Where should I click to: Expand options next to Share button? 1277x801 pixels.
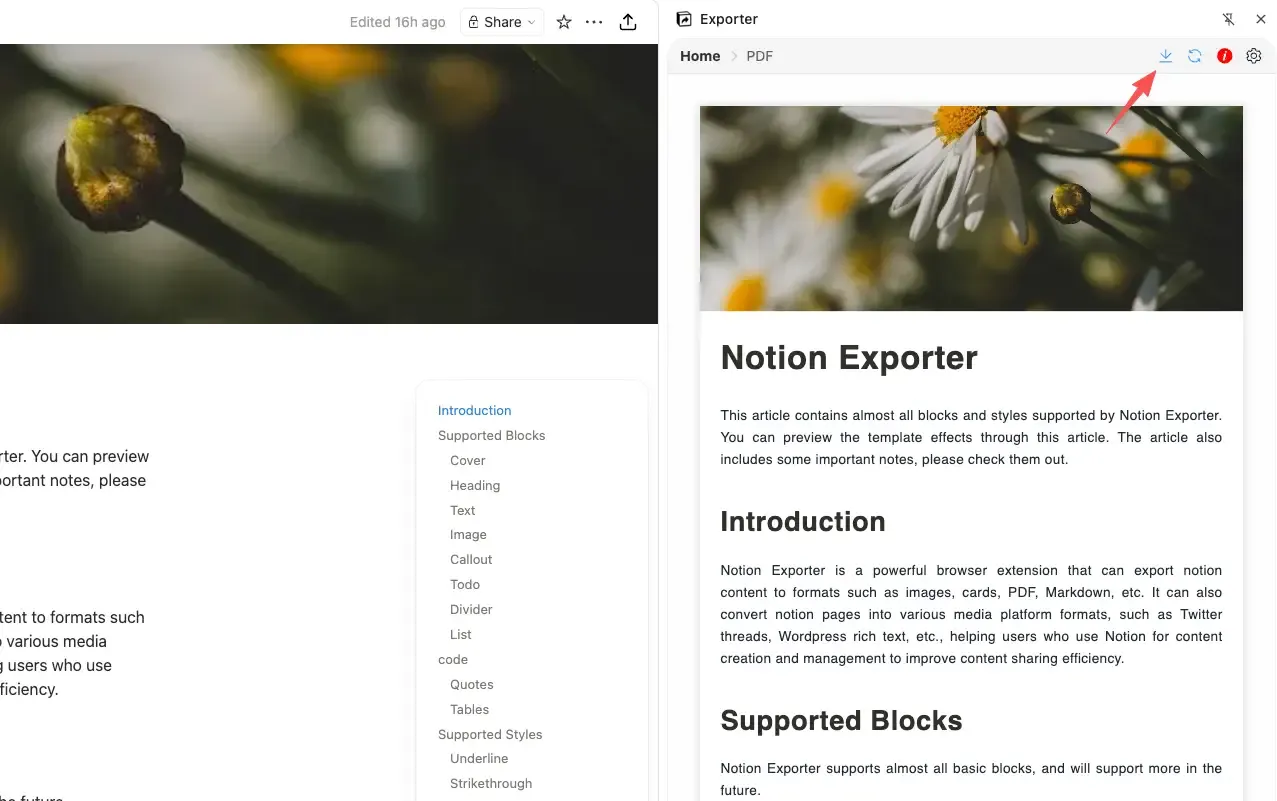(x=530, y=21)
